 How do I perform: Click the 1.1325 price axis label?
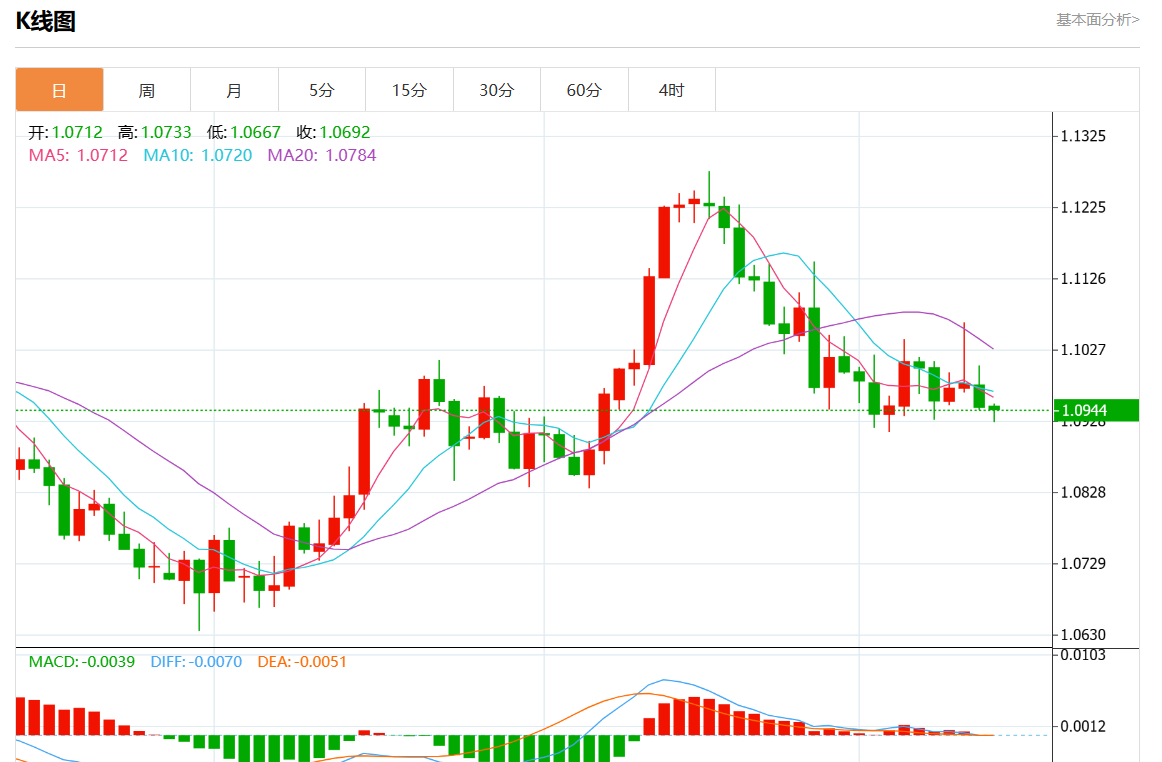point(1083,135)
